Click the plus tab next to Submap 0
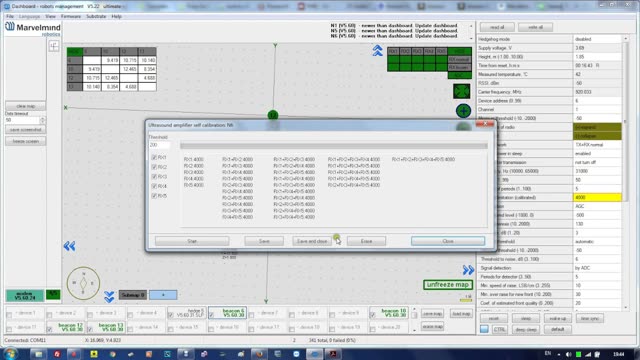Screen dimensions: 640x360 (163, 295)
